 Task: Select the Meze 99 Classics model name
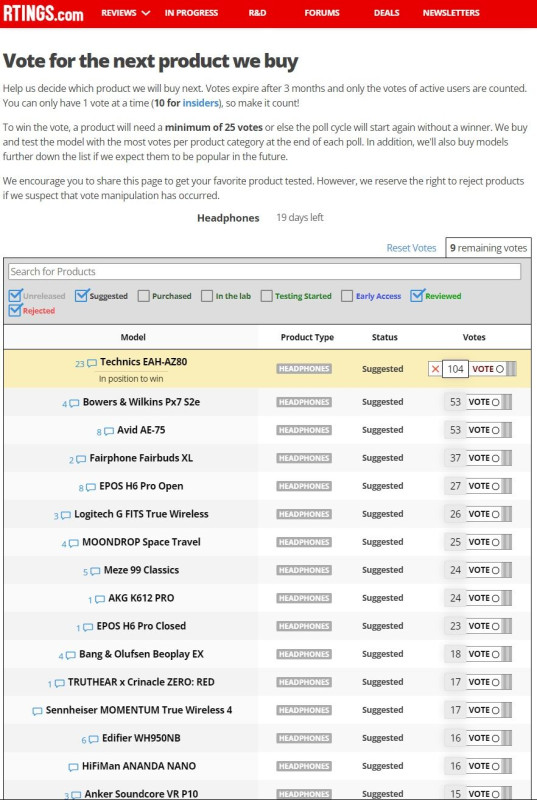(141, 570)
